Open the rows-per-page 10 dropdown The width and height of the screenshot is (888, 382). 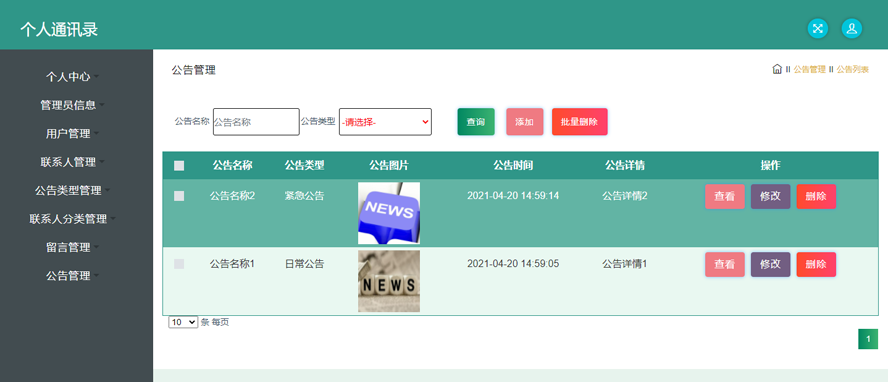(x=183, y=322)
